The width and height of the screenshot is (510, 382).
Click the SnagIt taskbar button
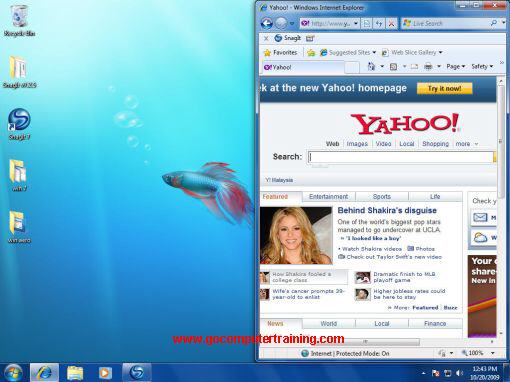pos(137,373)
